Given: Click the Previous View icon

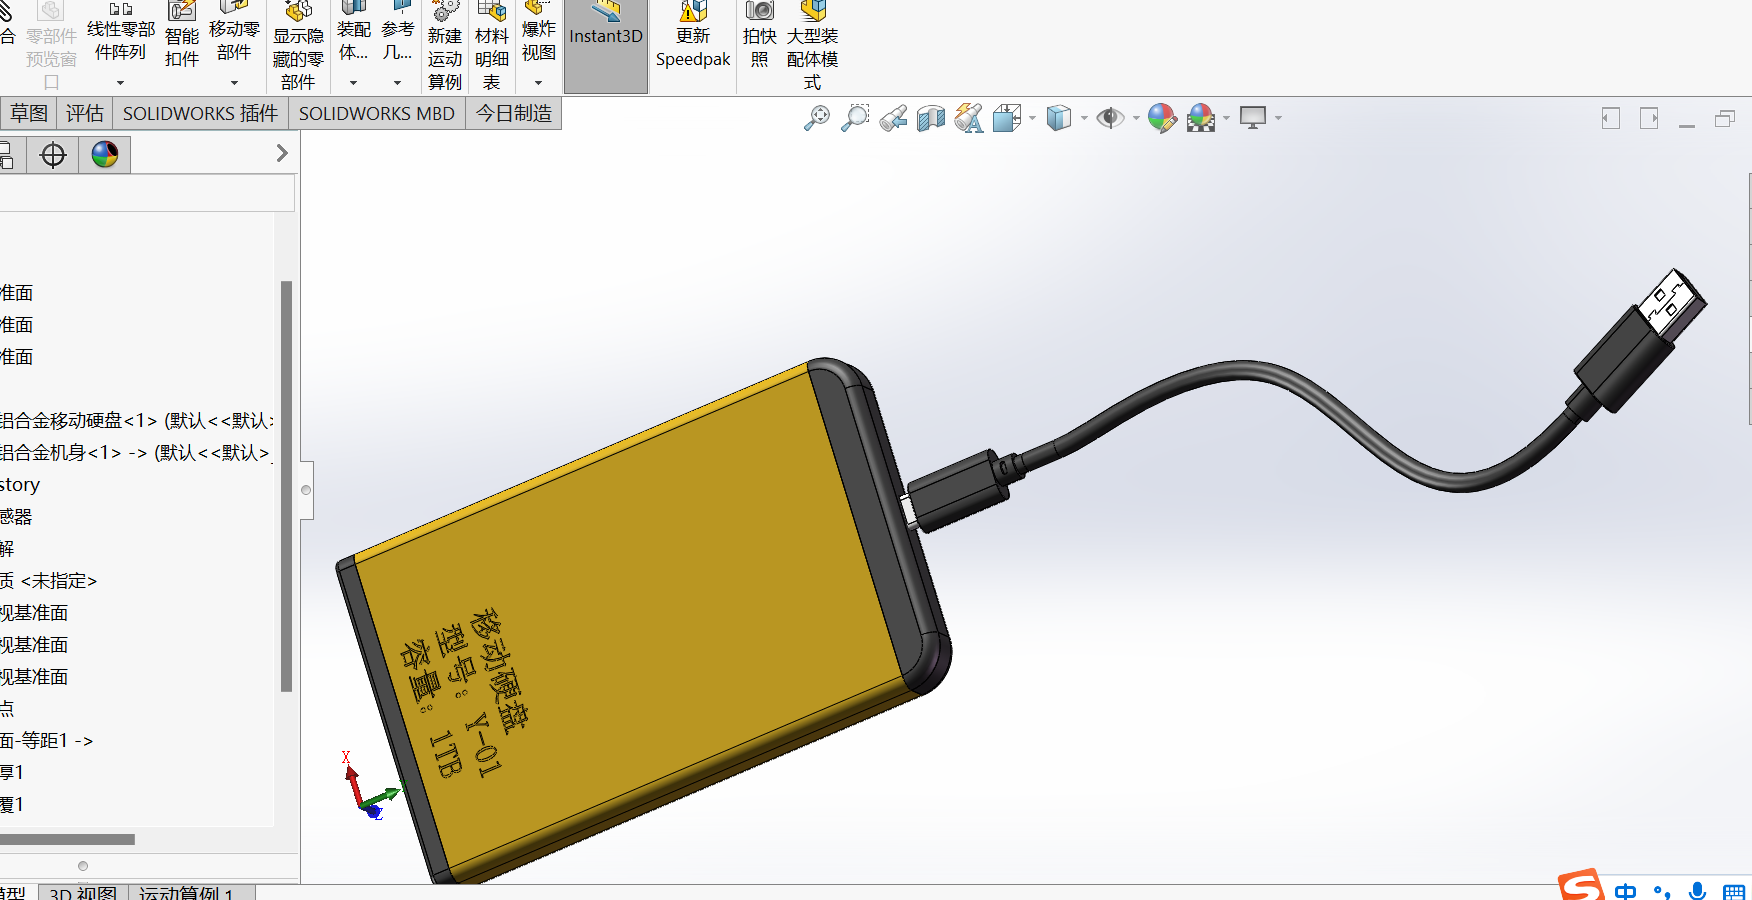Looking at the screenshot, I should [893, 118].
